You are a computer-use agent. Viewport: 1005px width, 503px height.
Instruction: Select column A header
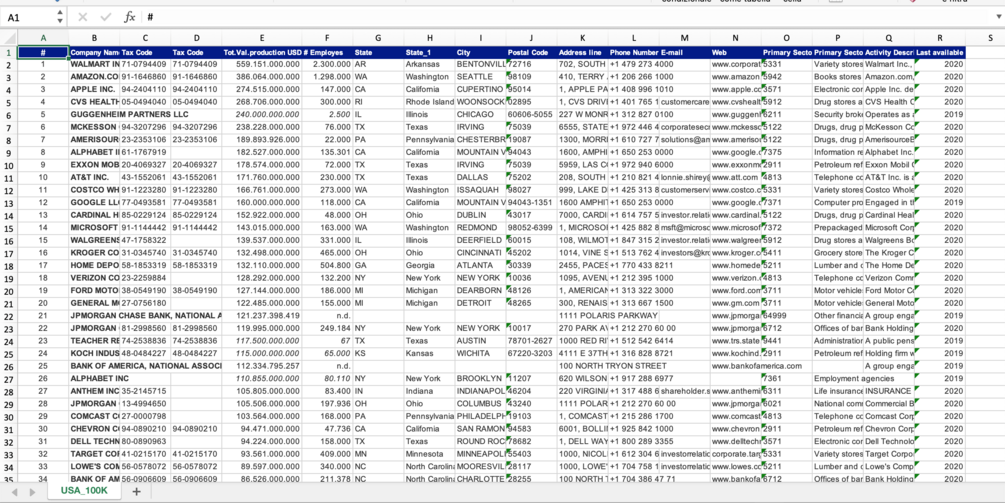pyautogui.click(x=43, y=38)
